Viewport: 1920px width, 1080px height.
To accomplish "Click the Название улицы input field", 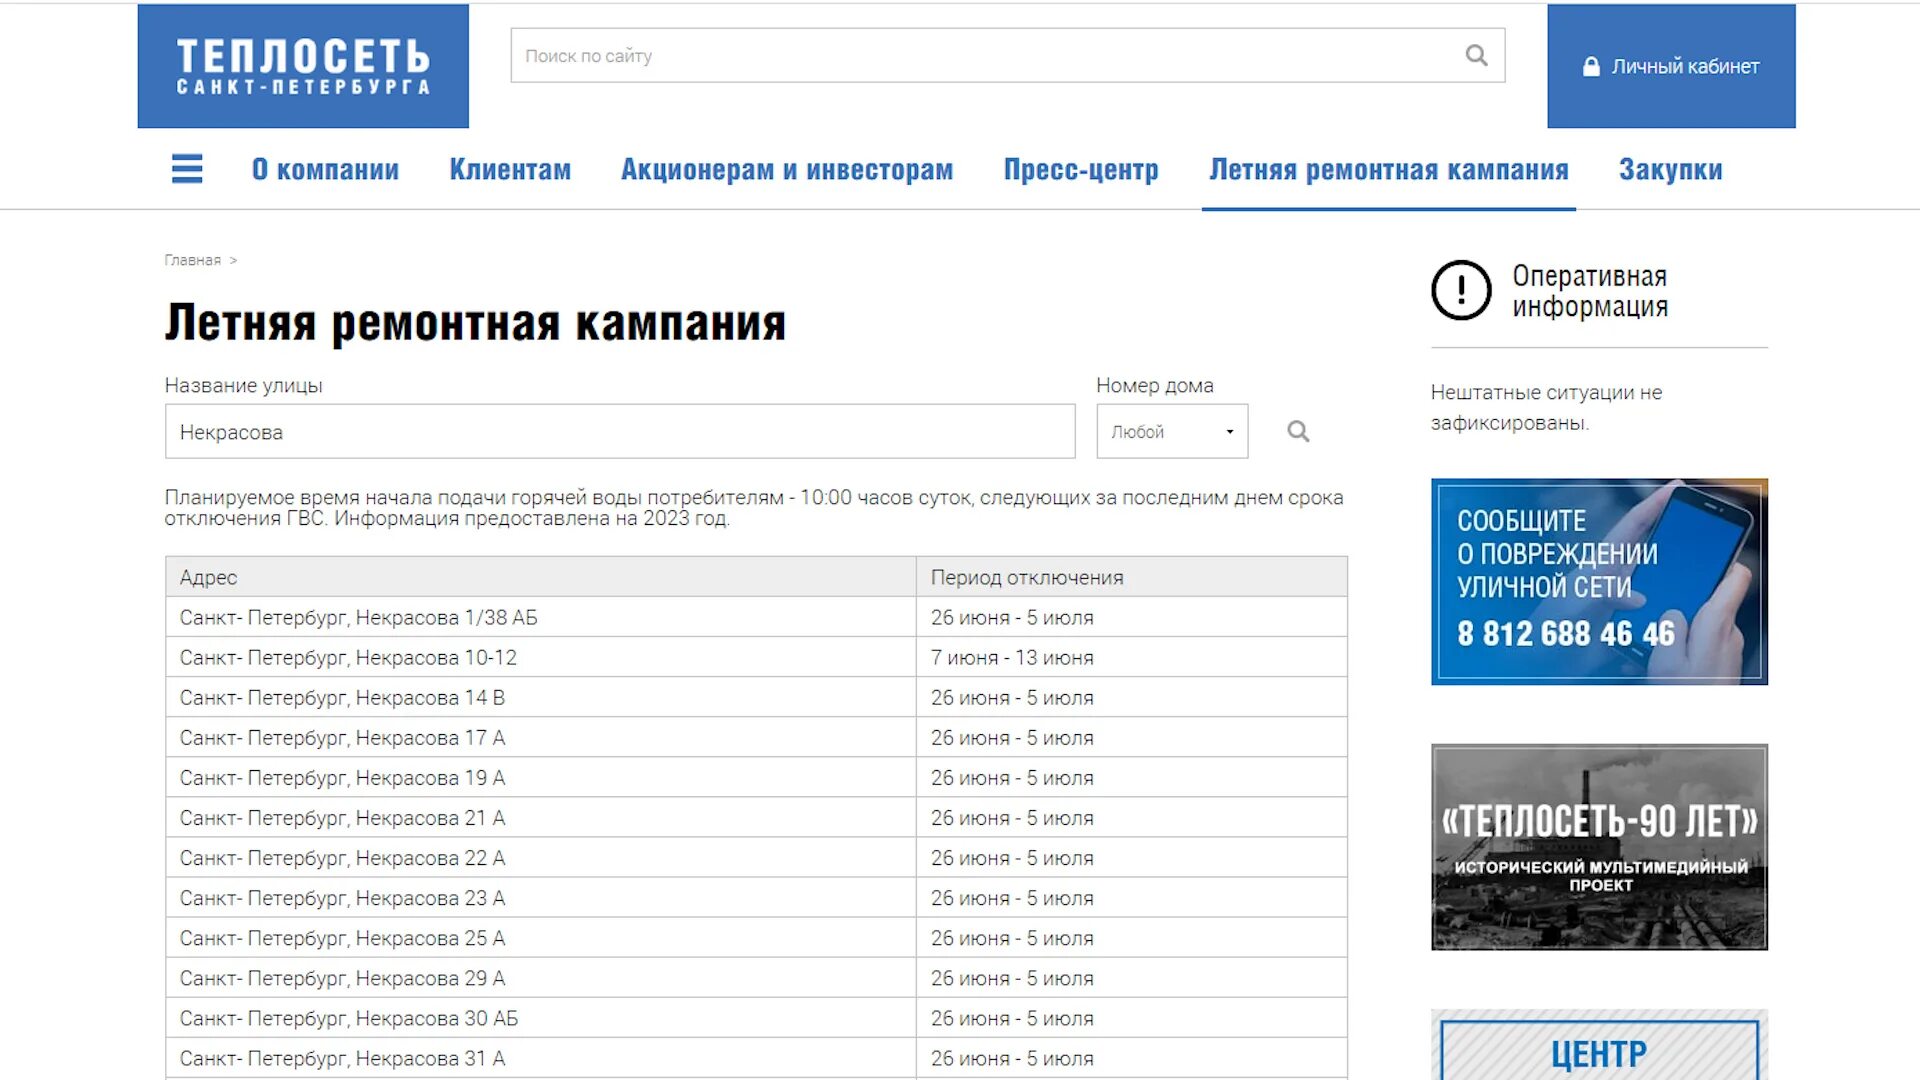I will [620, 431].
